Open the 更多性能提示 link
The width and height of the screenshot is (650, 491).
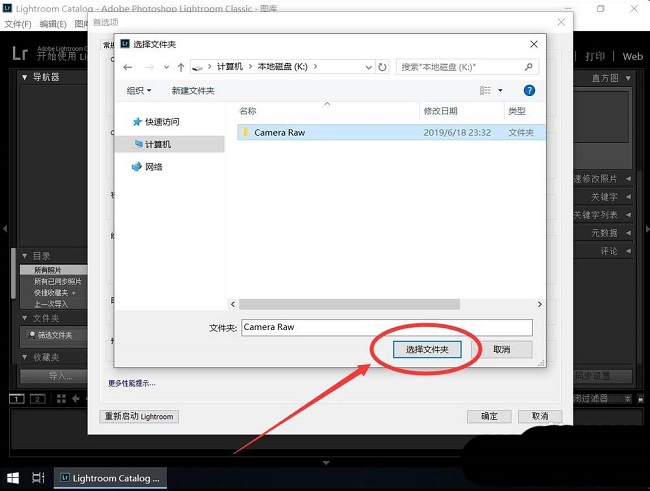pos(132,383)
